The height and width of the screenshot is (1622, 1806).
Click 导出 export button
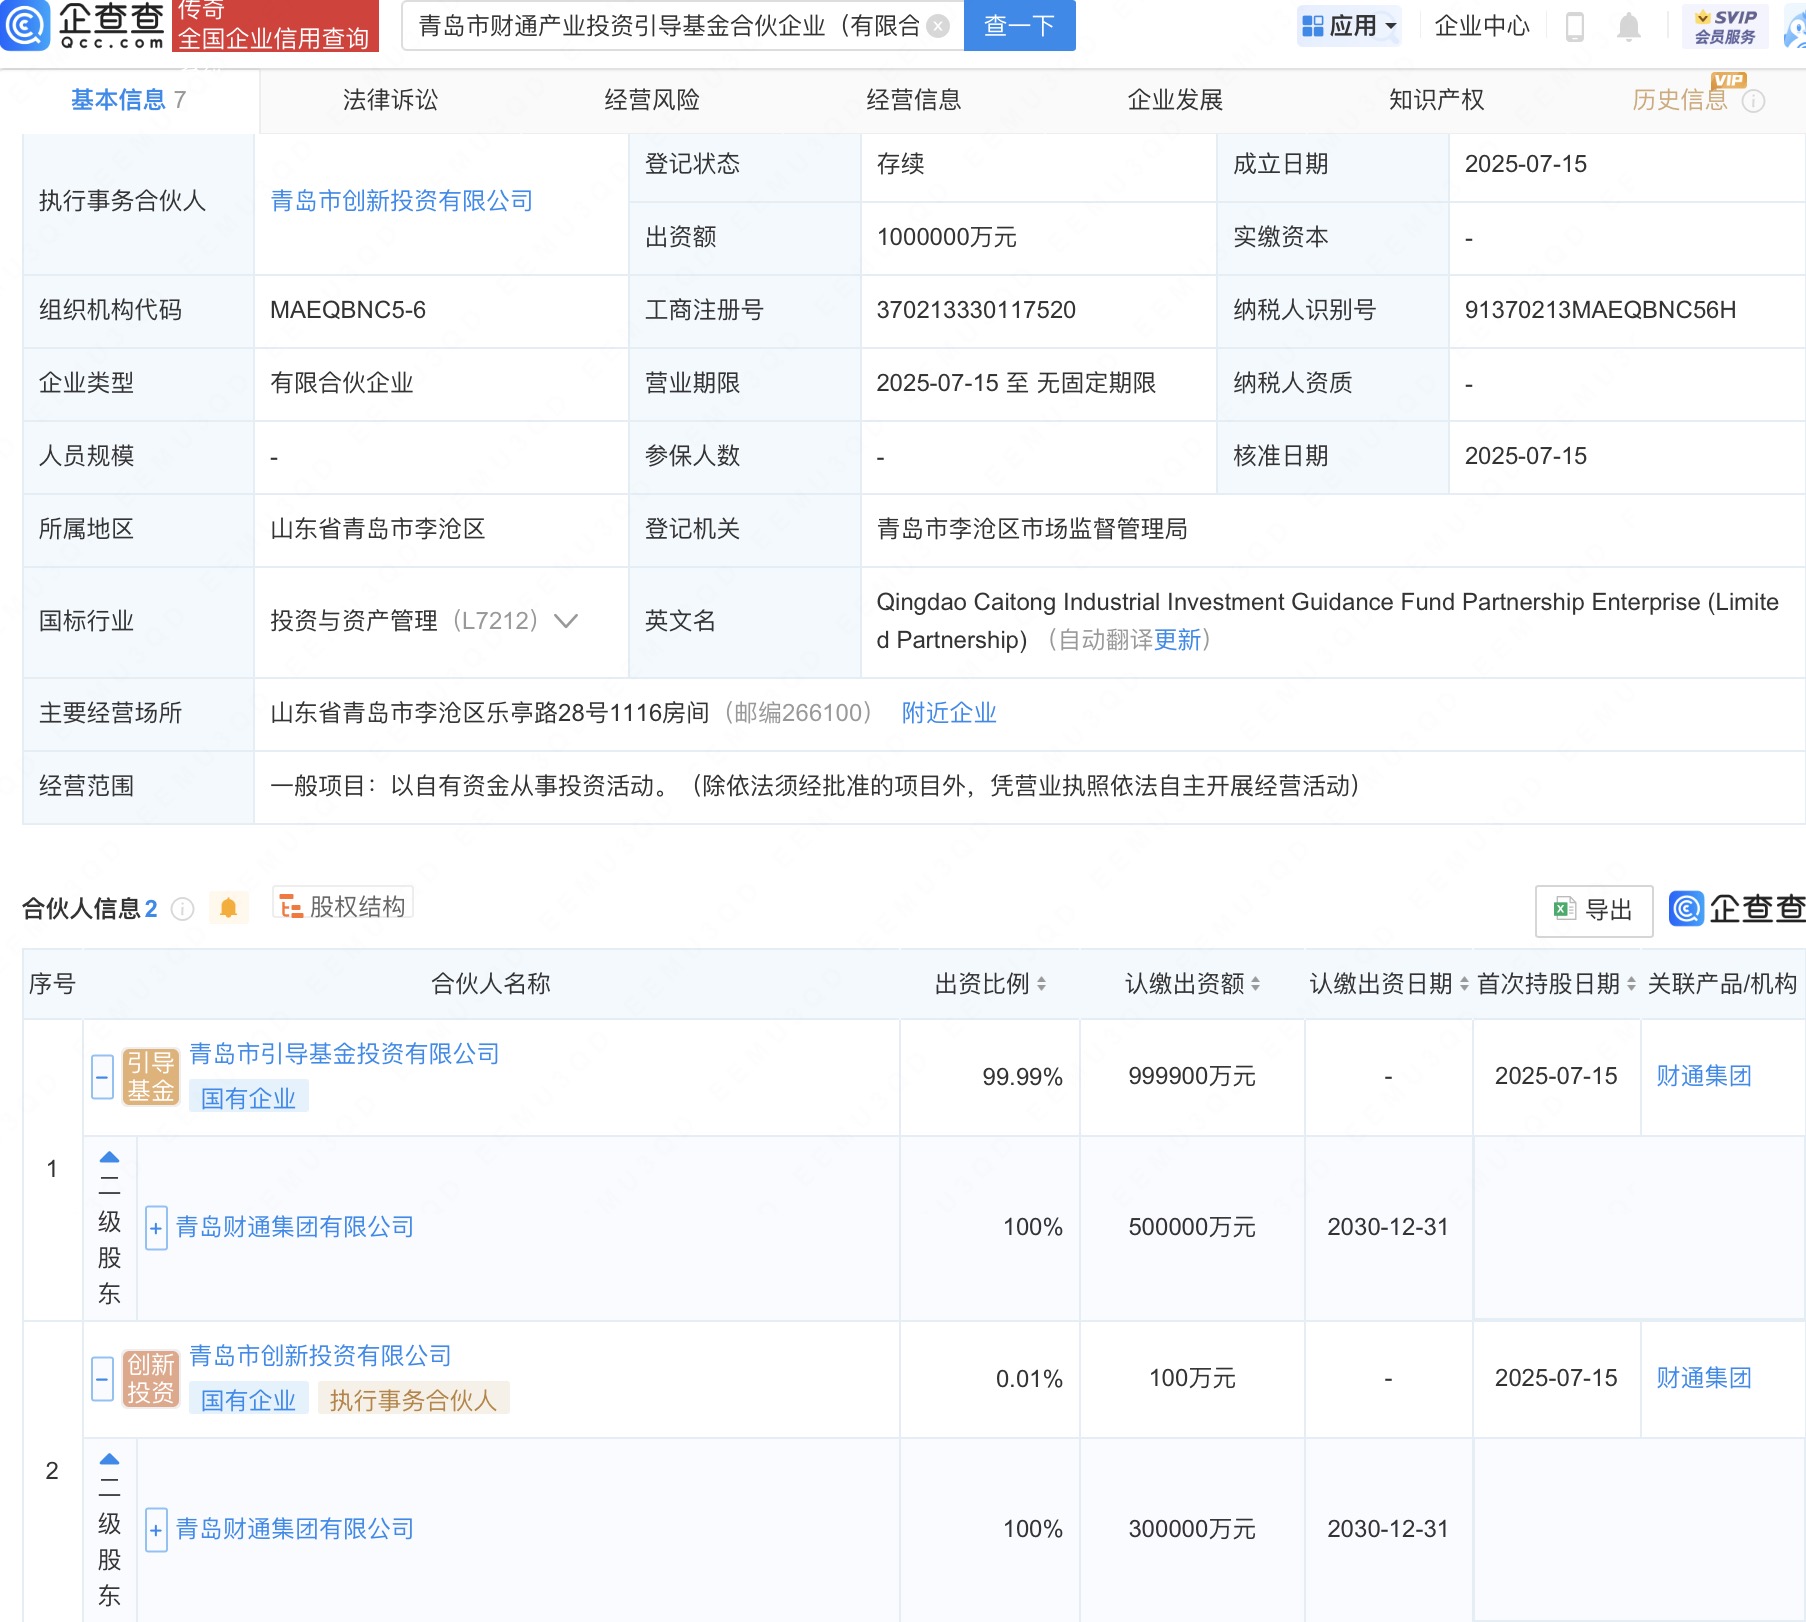1594,910
